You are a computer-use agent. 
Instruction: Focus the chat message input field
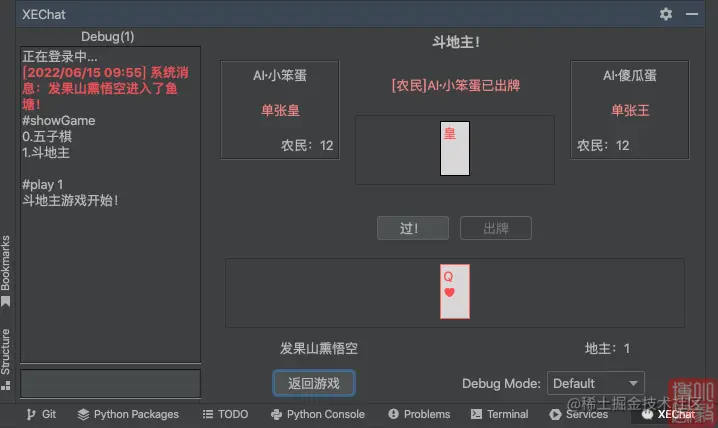tap(110, 384)
